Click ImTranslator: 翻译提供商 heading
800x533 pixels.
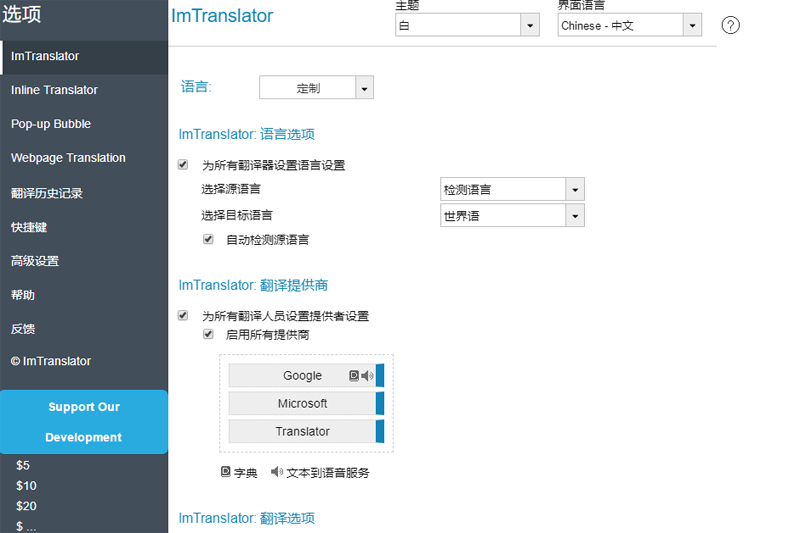pos(253,285)
